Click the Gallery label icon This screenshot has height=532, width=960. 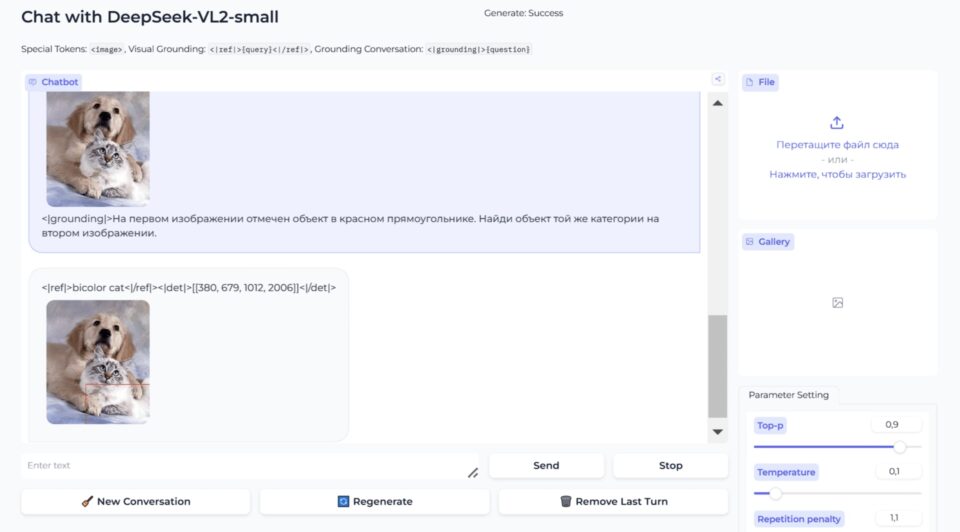pos(749,242)
